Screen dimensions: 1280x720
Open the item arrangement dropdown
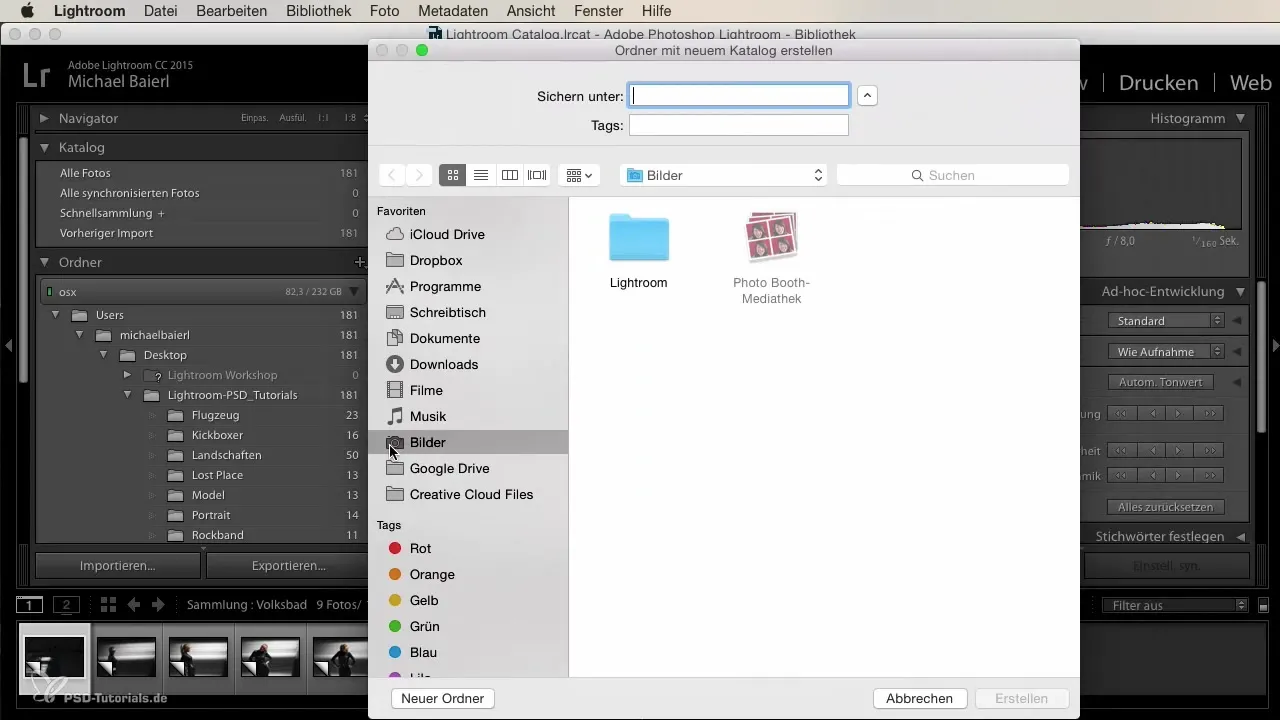[579, 175]
